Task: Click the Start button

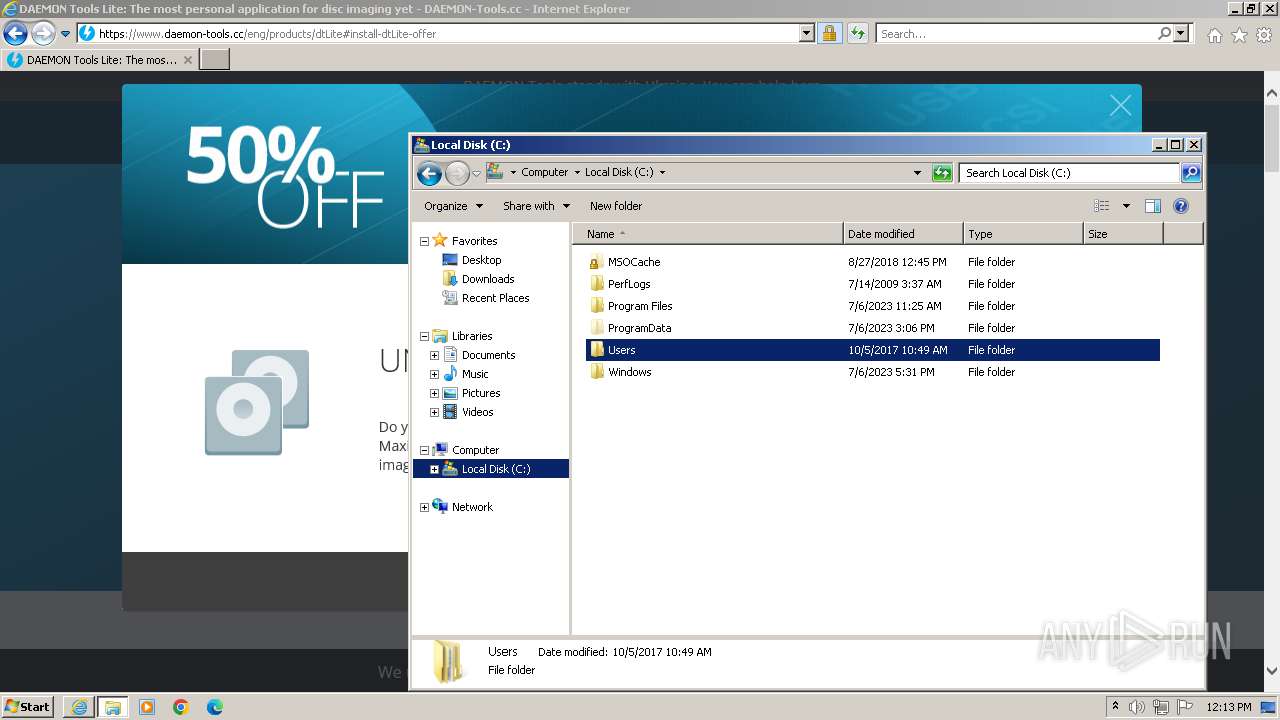Action: 27,707
